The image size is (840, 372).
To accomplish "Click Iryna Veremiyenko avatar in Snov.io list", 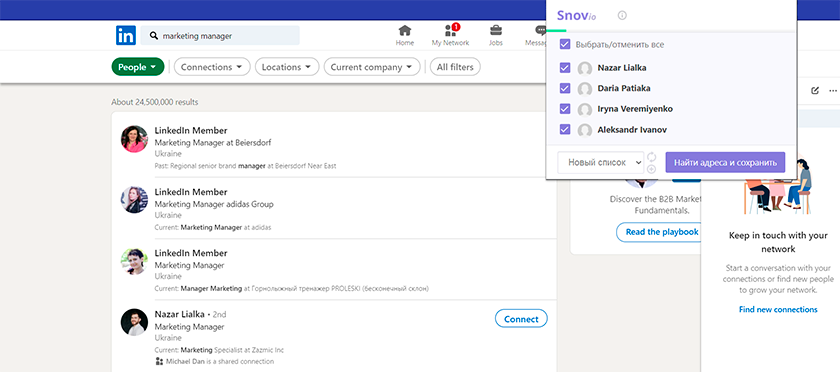I will (584, 109).
